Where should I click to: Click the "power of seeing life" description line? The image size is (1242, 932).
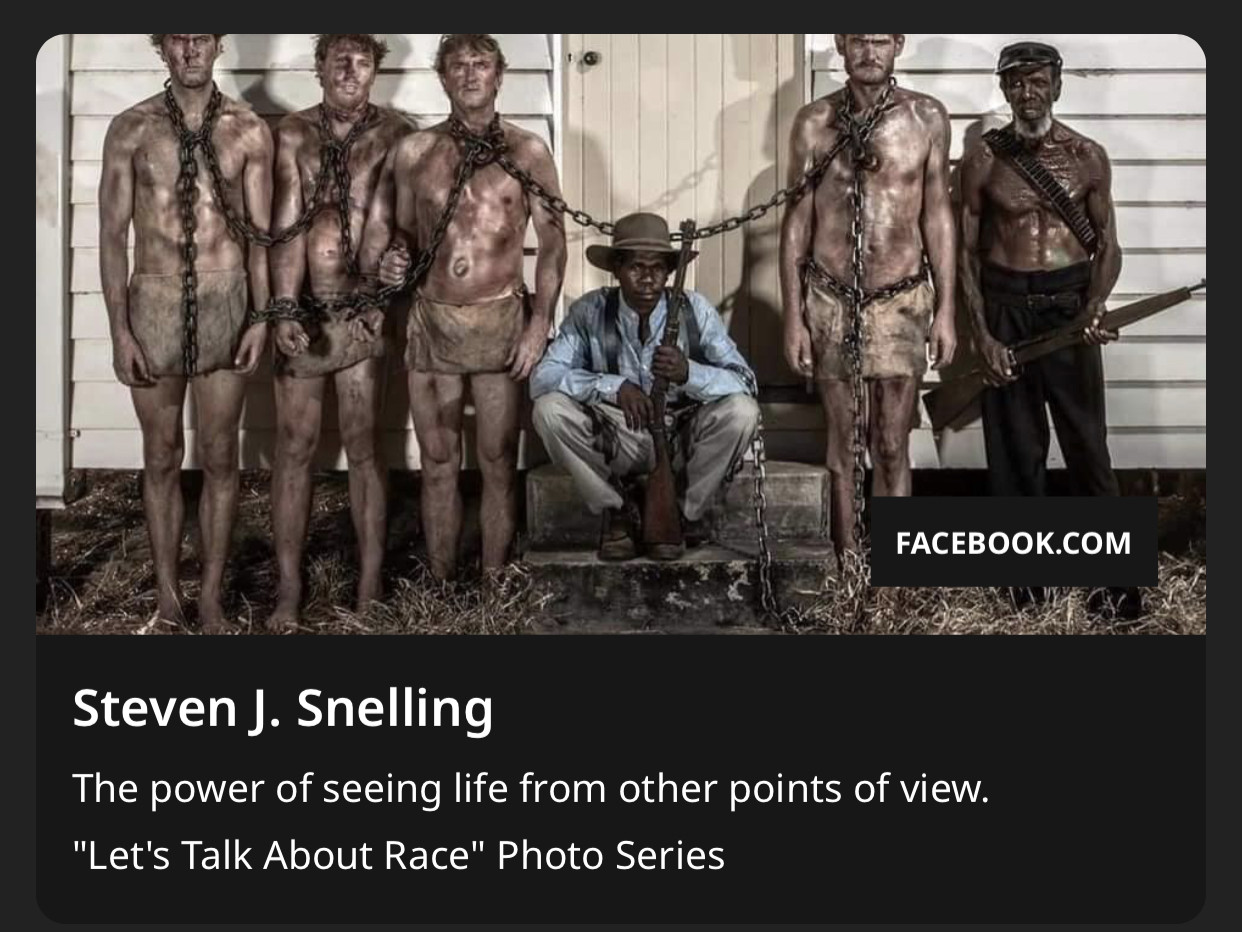(531, 789)
